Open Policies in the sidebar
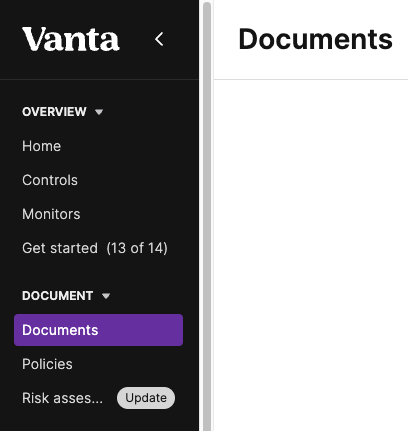Image resolution: width=408 pixels, height=431 pixels. tap(47, 364)
